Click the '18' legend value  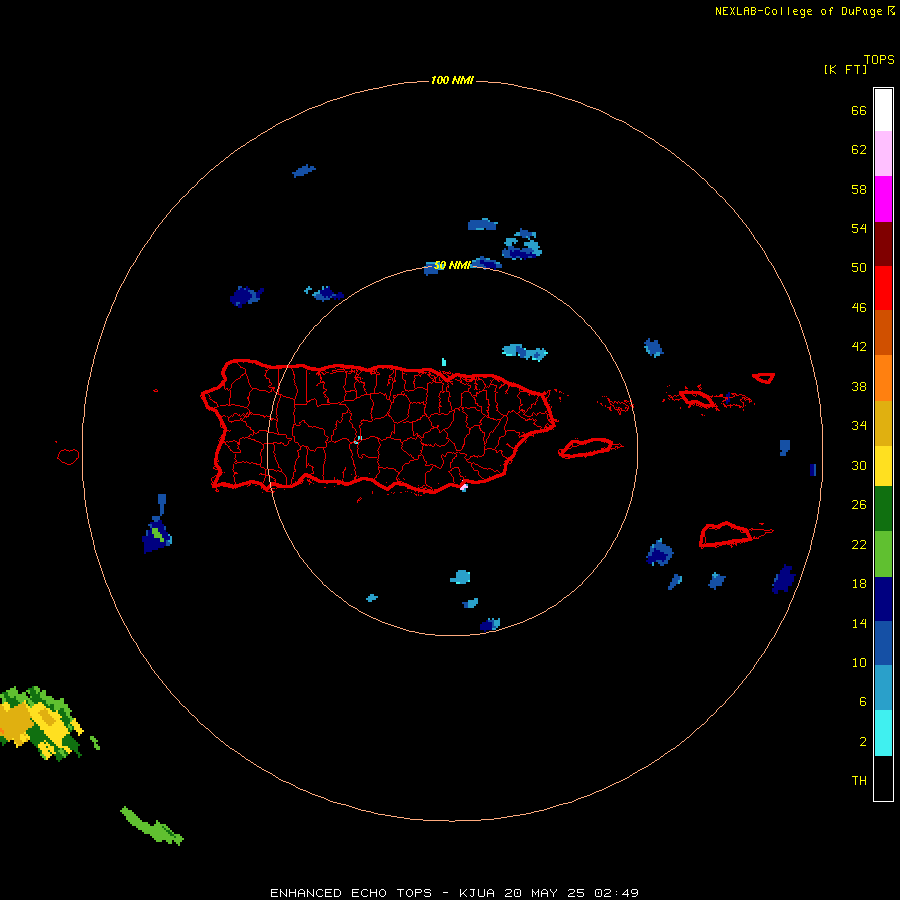click(859, 584)
